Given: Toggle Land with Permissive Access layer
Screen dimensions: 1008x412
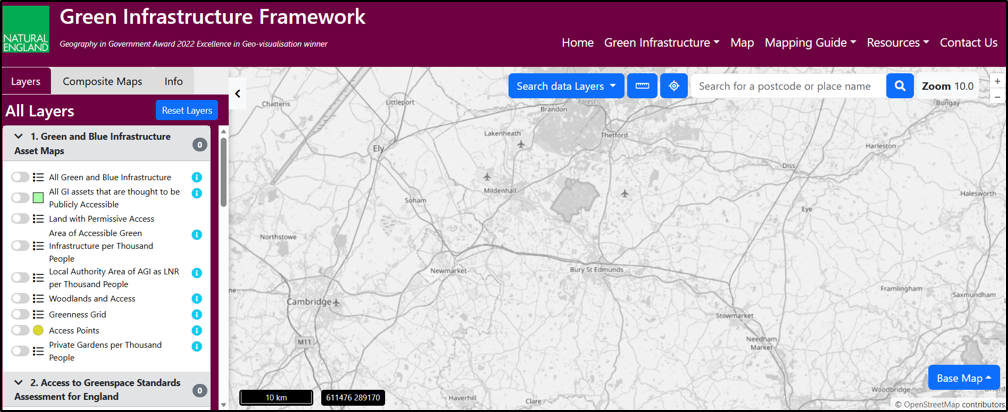Looking at the screenshot, I should point(21,219).
